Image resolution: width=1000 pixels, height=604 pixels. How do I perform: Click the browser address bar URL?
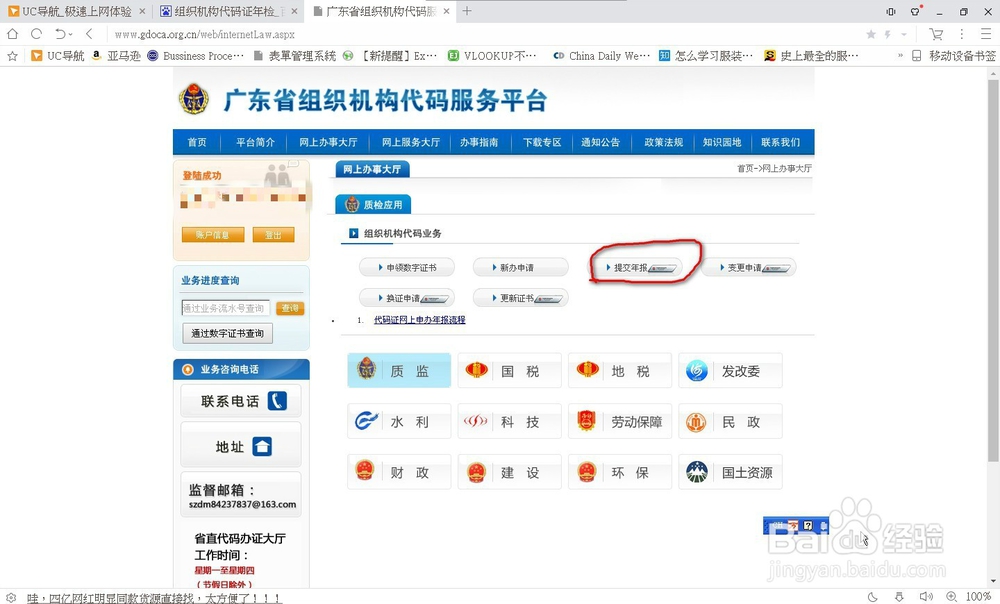click(x=205, y=34)
